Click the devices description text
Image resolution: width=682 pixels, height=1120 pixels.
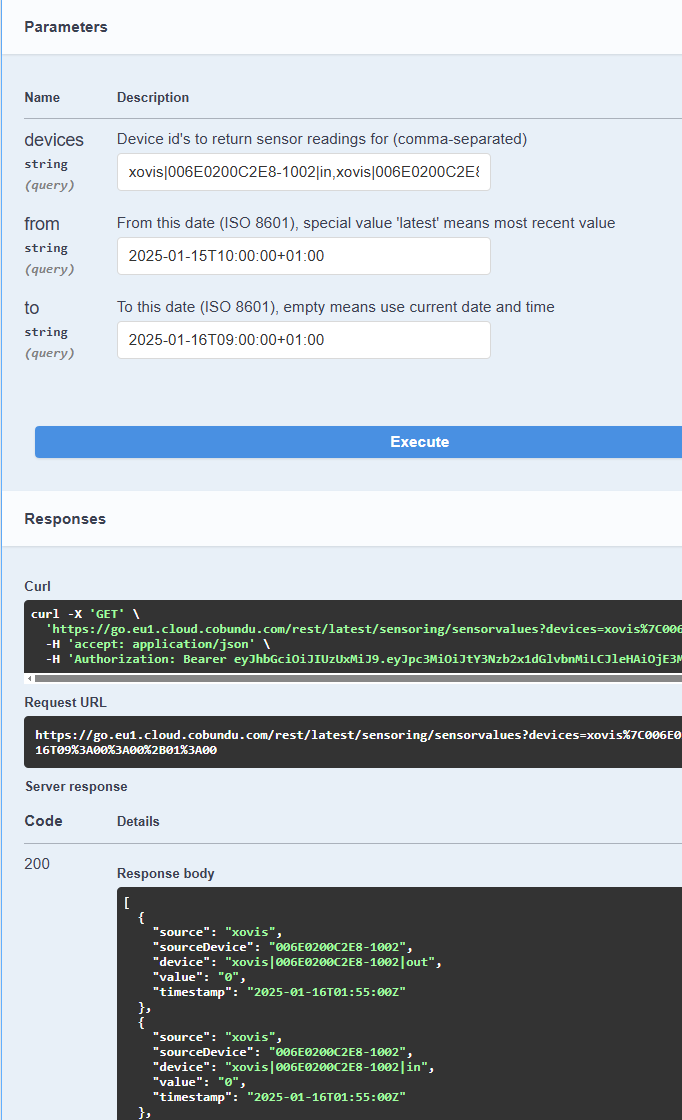coord(322,139)
